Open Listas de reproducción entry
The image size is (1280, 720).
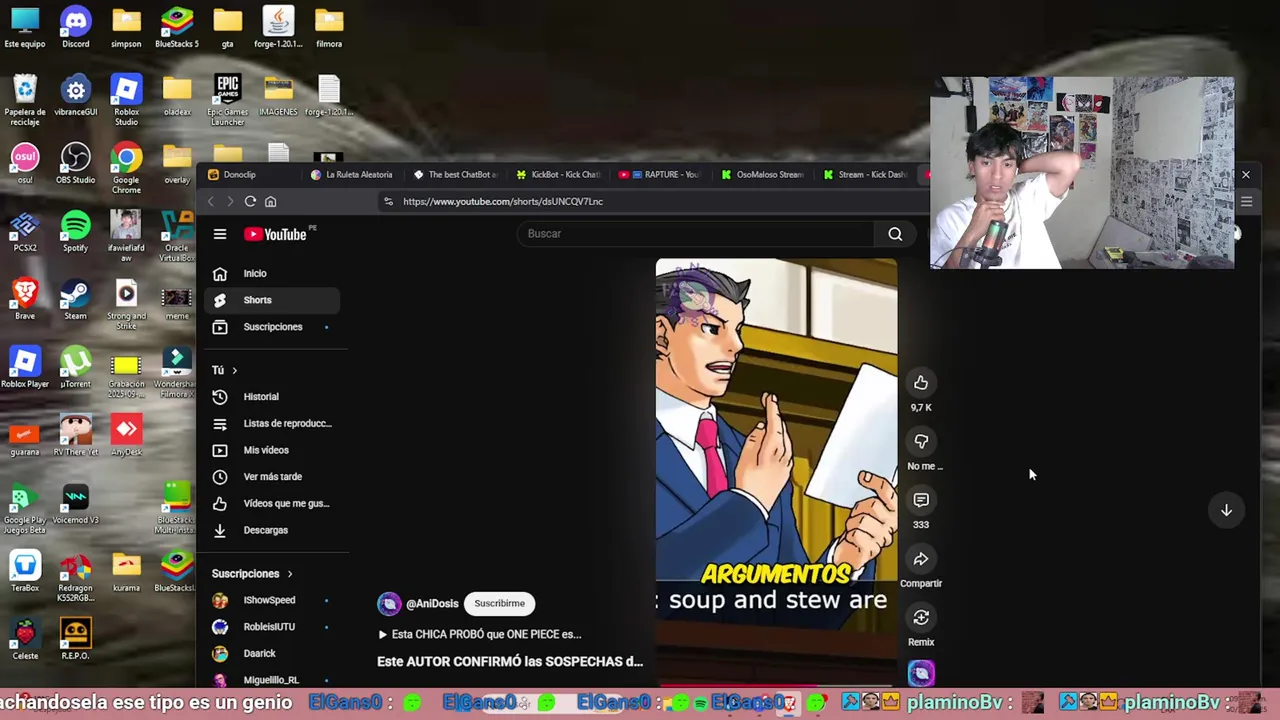click(x=272, y=423)
